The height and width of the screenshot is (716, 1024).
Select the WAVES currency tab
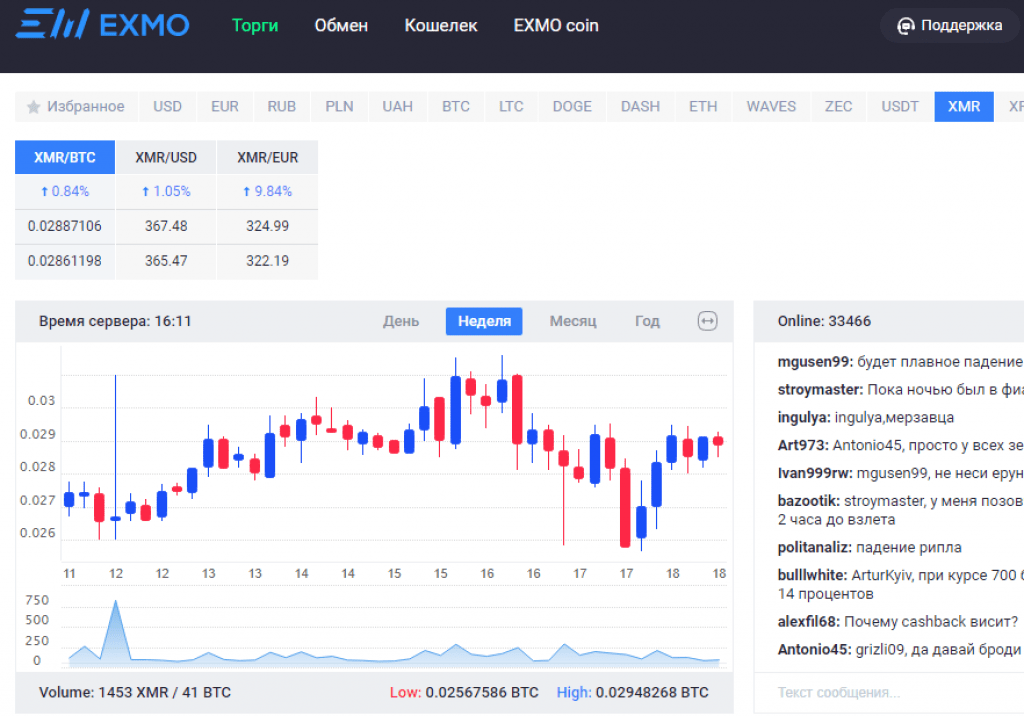coord(771,106)
